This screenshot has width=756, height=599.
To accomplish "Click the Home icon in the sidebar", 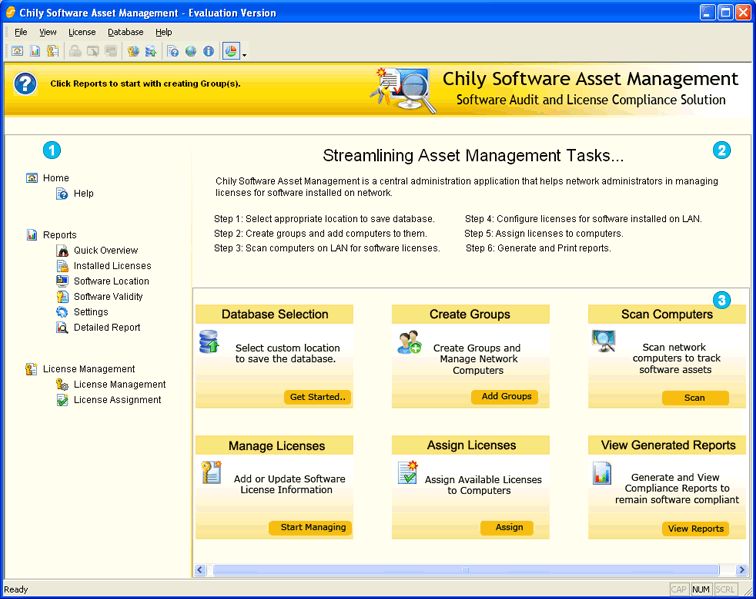I will coord(31,178).
